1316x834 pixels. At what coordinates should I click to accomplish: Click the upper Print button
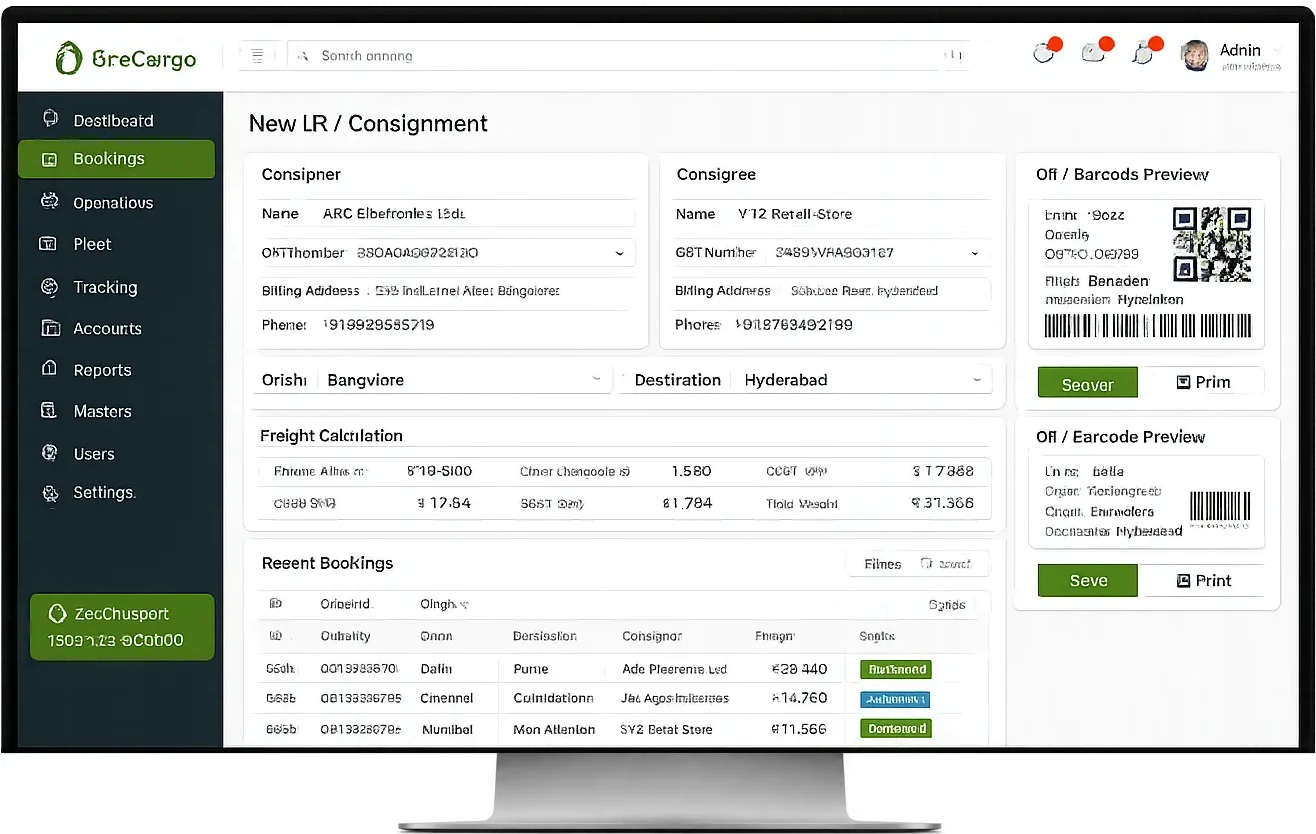(x=1203, y=382)
